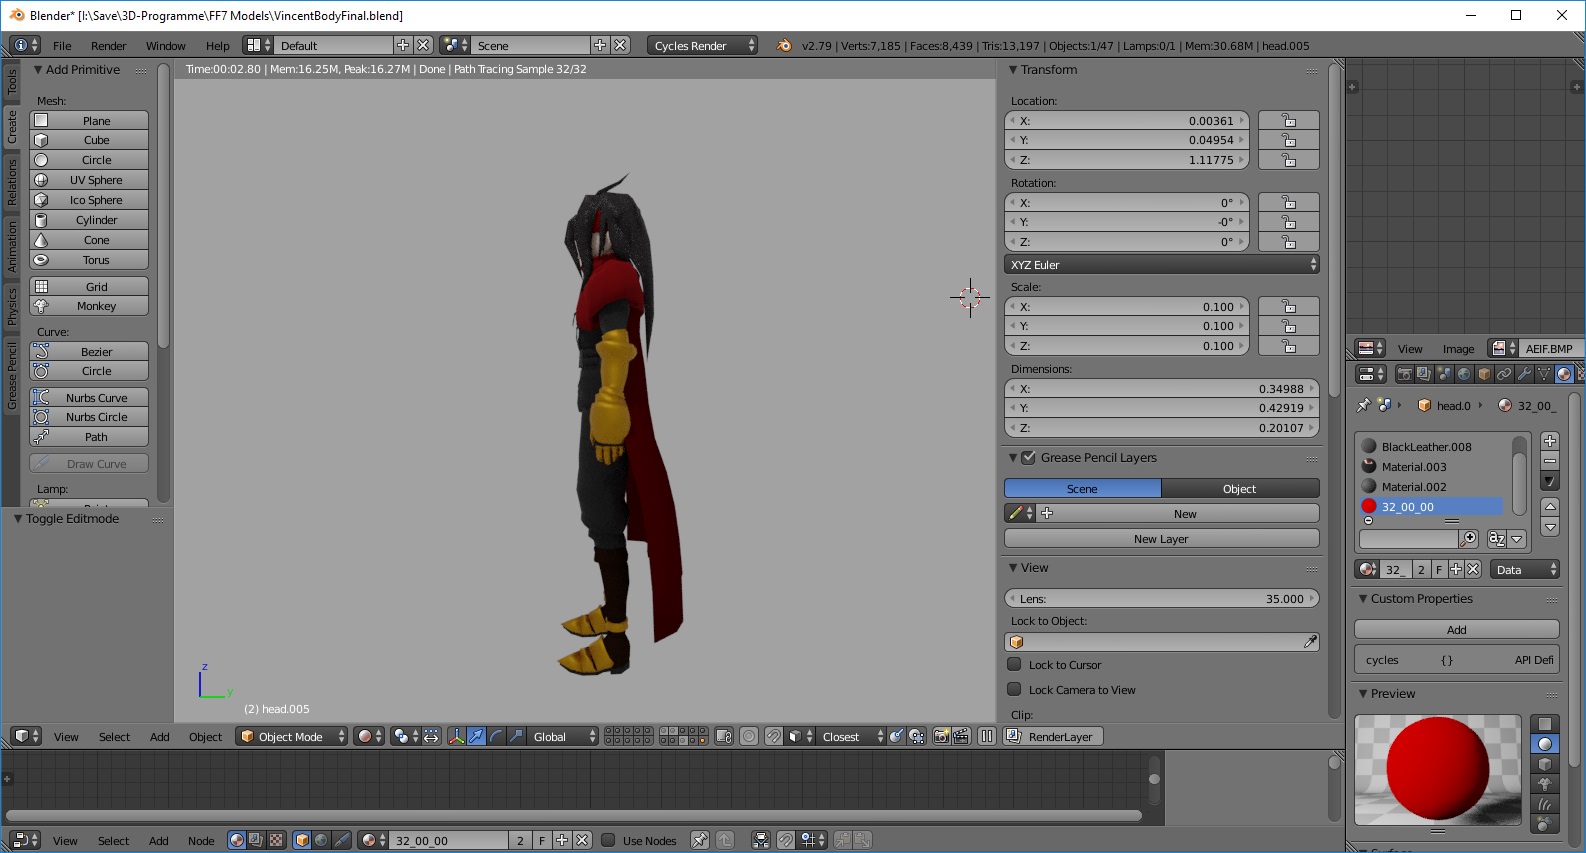Select sphere preview shape icon
Viewport: 1586px width, 853px height.
(x=1545, y=744)
